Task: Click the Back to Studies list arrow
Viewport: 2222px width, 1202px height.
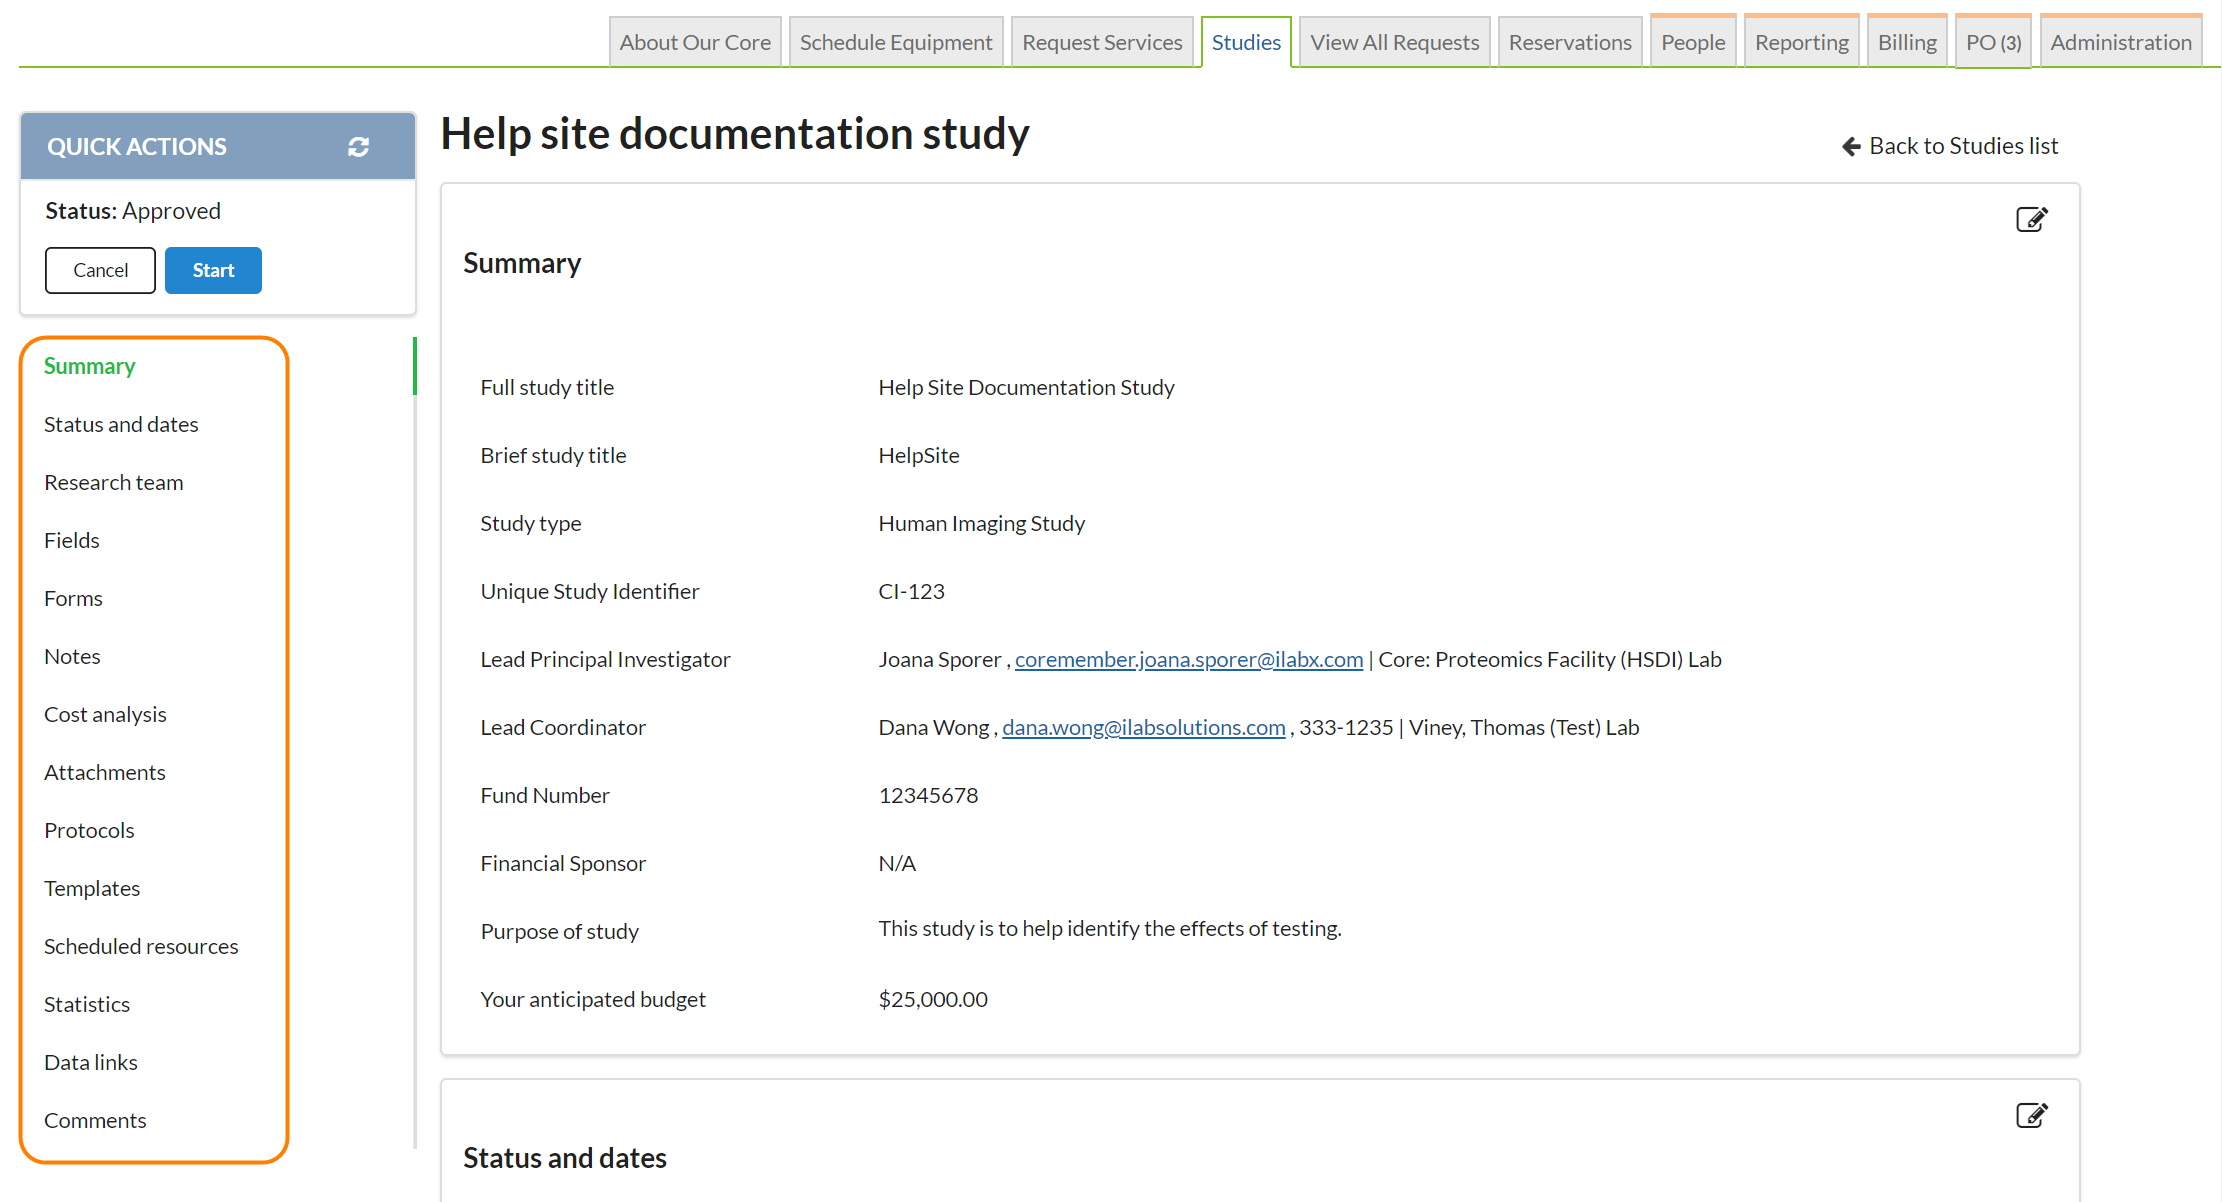Action: coord(1851,147)
